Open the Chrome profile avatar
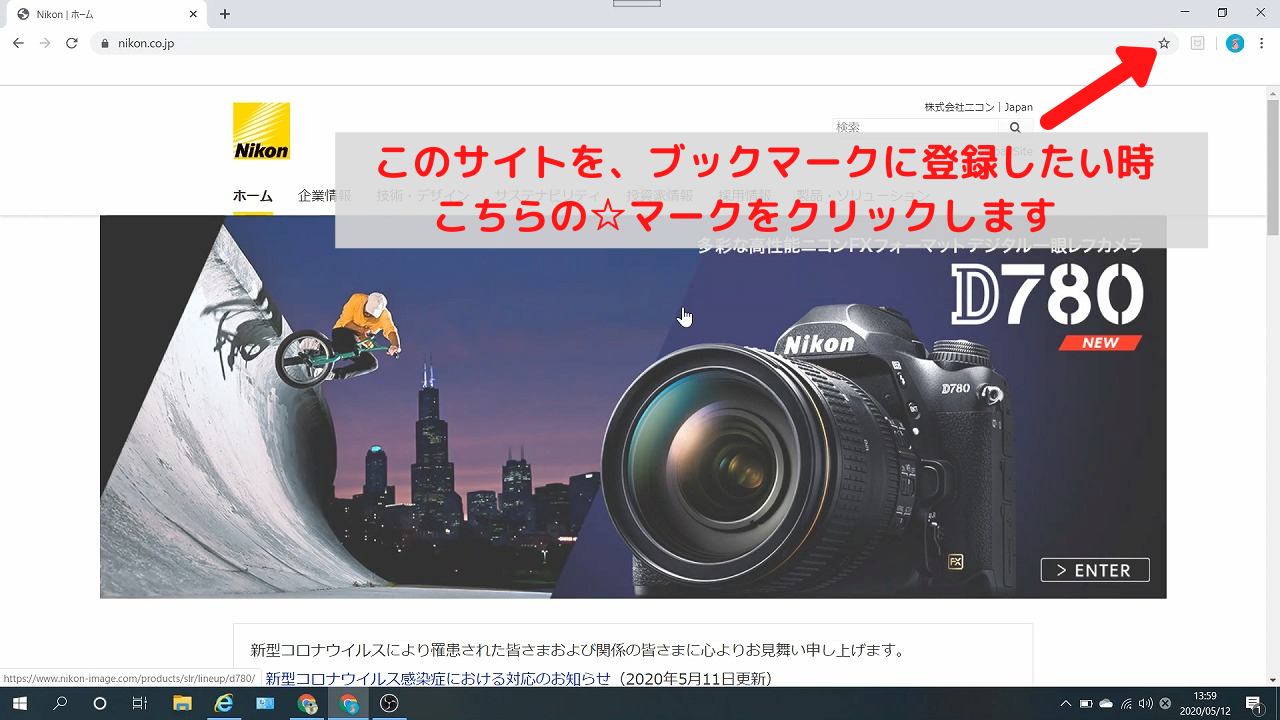The width and height of the screenshot is (1280, 720). pos(1235,43)
